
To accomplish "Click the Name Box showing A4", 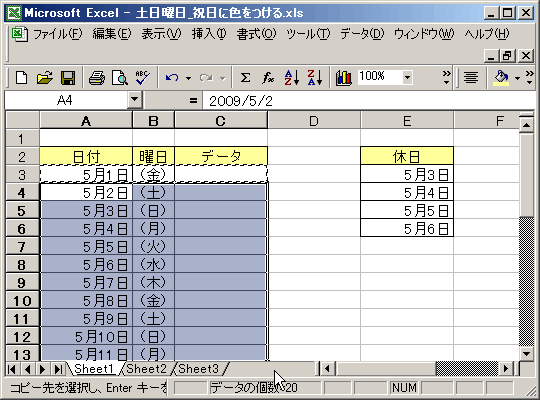I will pyautogui.click(x=65, y=100).
